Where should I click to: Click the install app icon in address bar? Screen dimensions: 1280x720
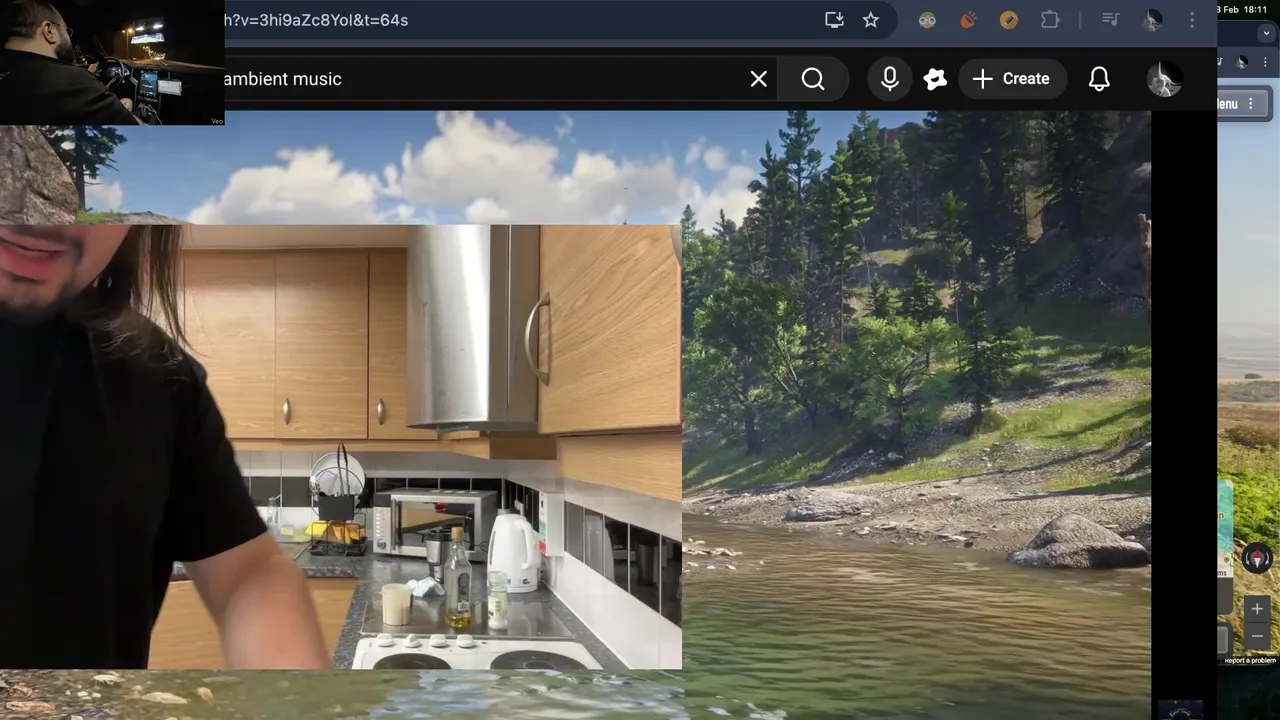834,20
